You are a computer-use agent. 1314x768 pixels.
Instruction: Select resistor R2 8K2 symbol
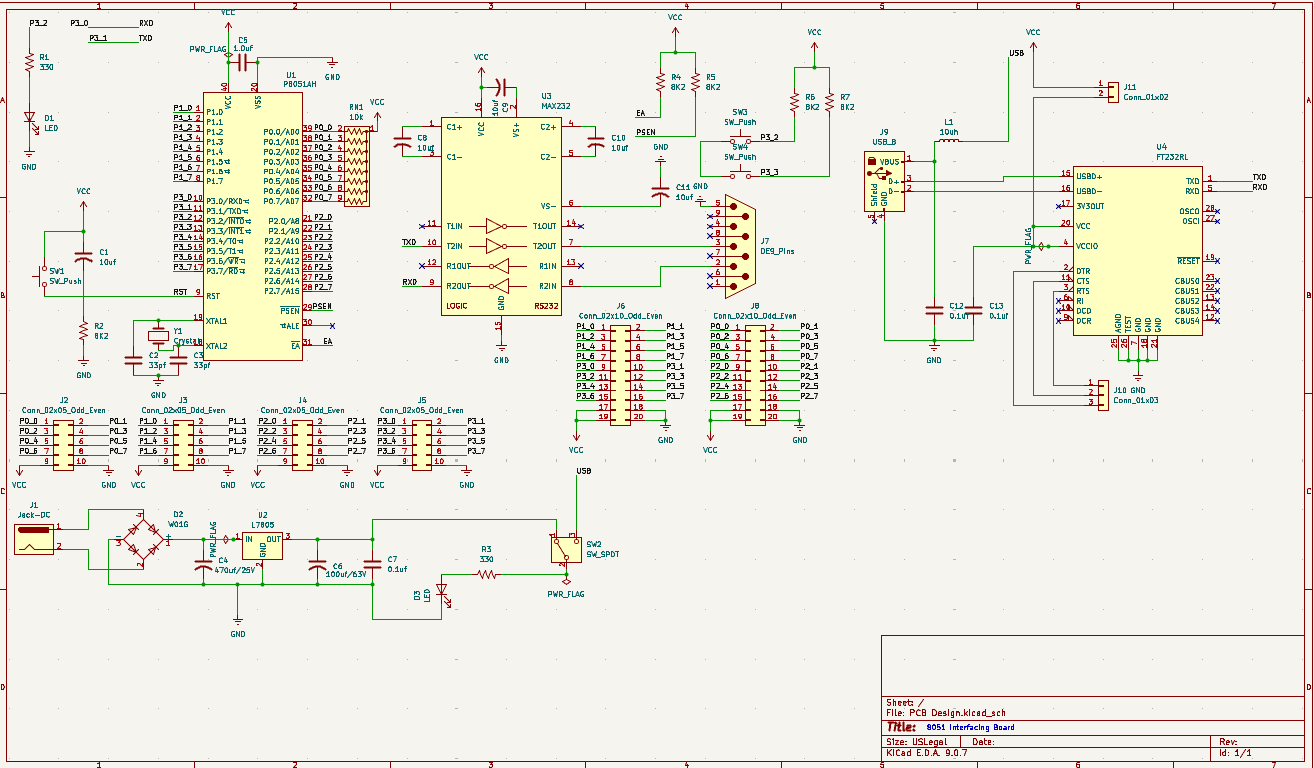point(84,331)
